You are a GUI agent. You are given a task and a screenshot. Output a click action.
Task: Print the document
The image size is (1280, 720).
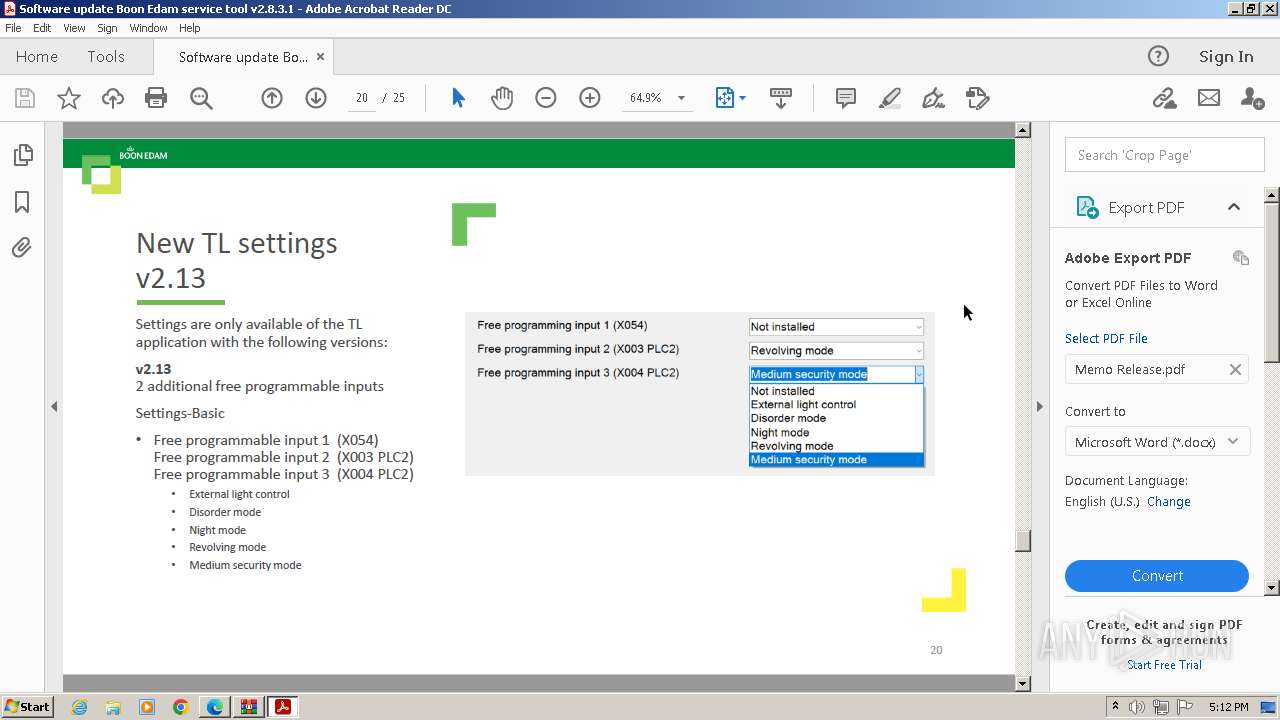point(156,98)
